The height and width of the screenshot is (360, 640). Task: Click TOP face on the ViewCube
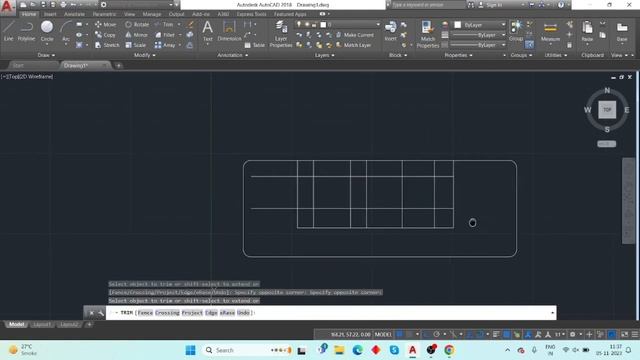point(607,110)
